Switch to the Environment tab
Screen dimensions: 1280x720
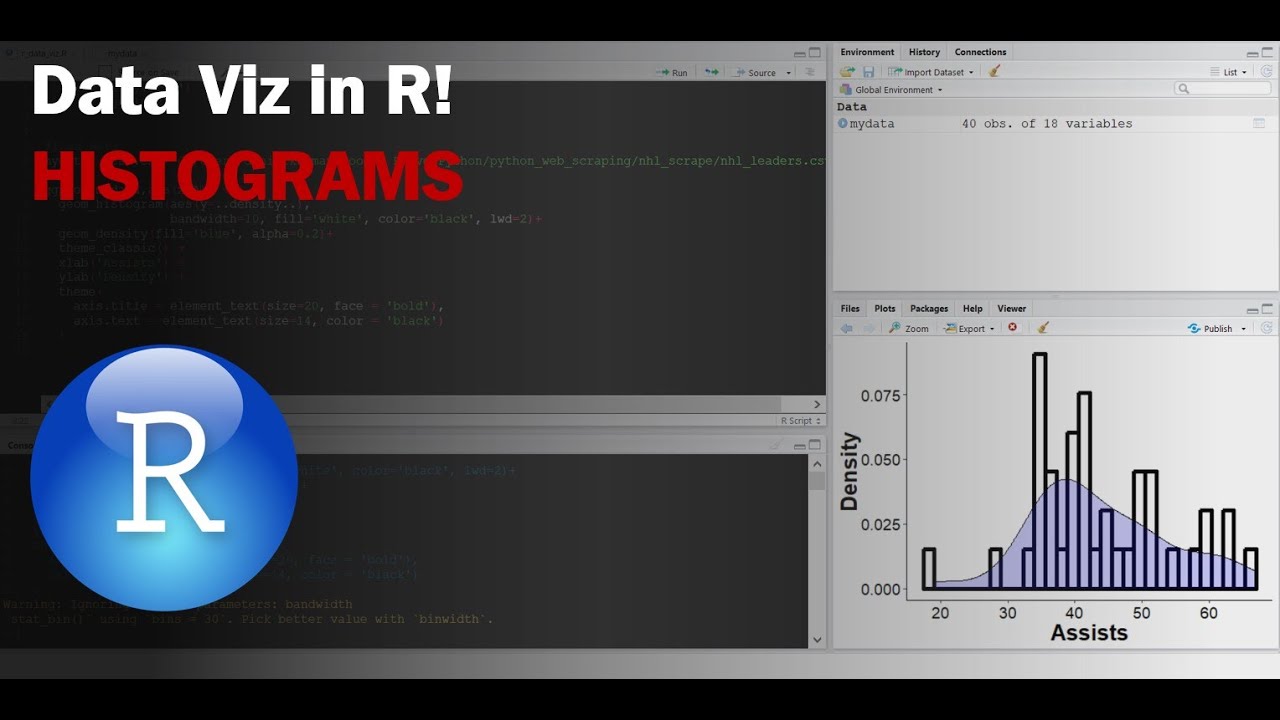pos(867,52)
